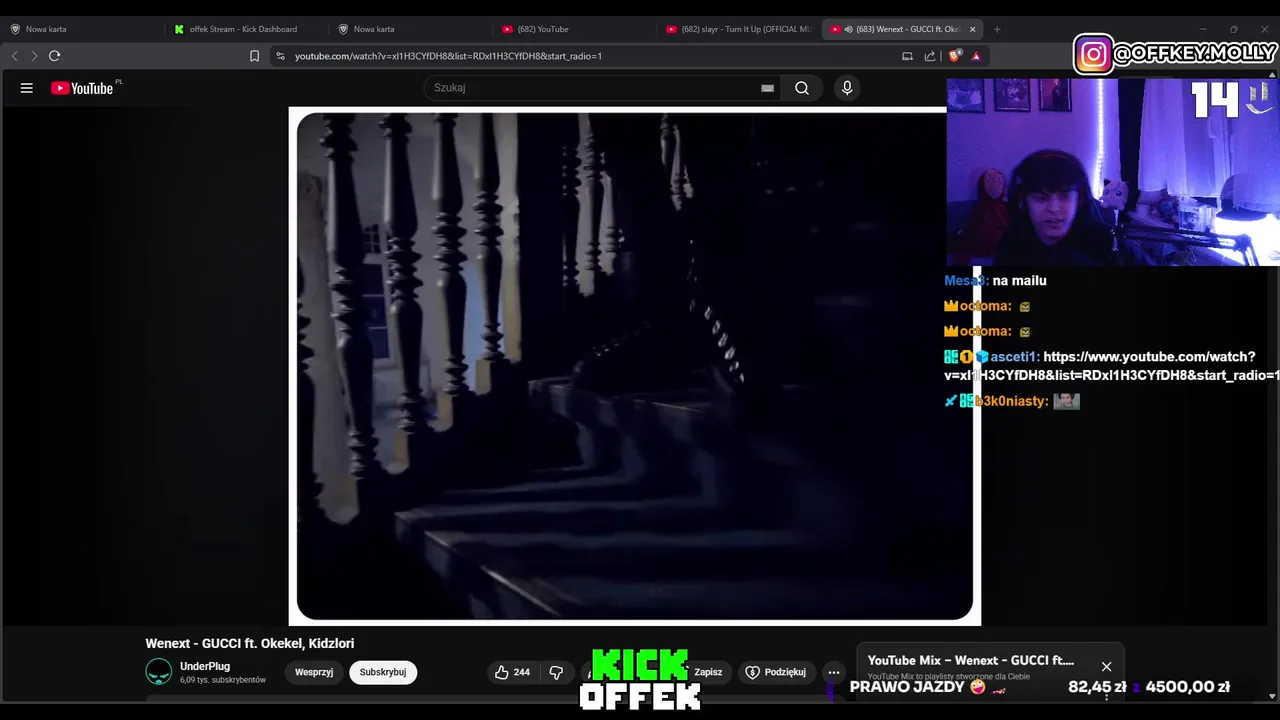Click the @OFFKEY.MOLLY Instagram icon
The image size is (1280, 720).
coord(1094,54)
